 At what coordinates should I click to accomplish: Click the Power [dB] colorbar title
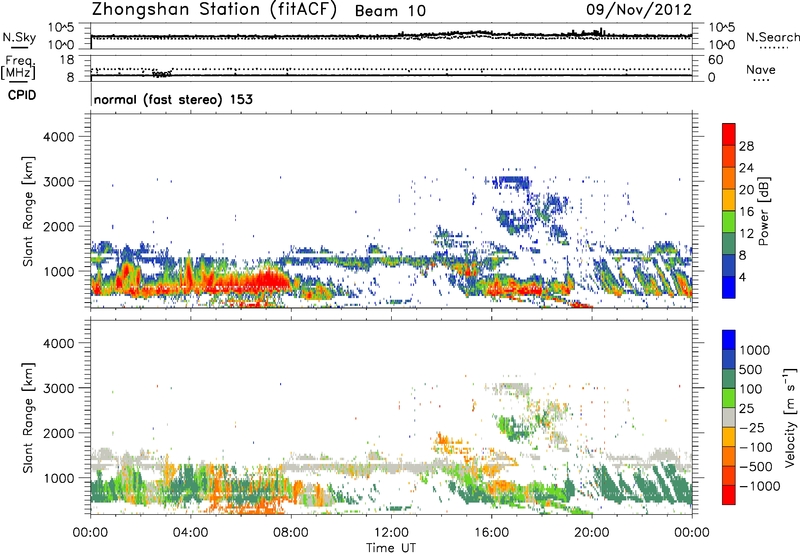pos(763,211)
